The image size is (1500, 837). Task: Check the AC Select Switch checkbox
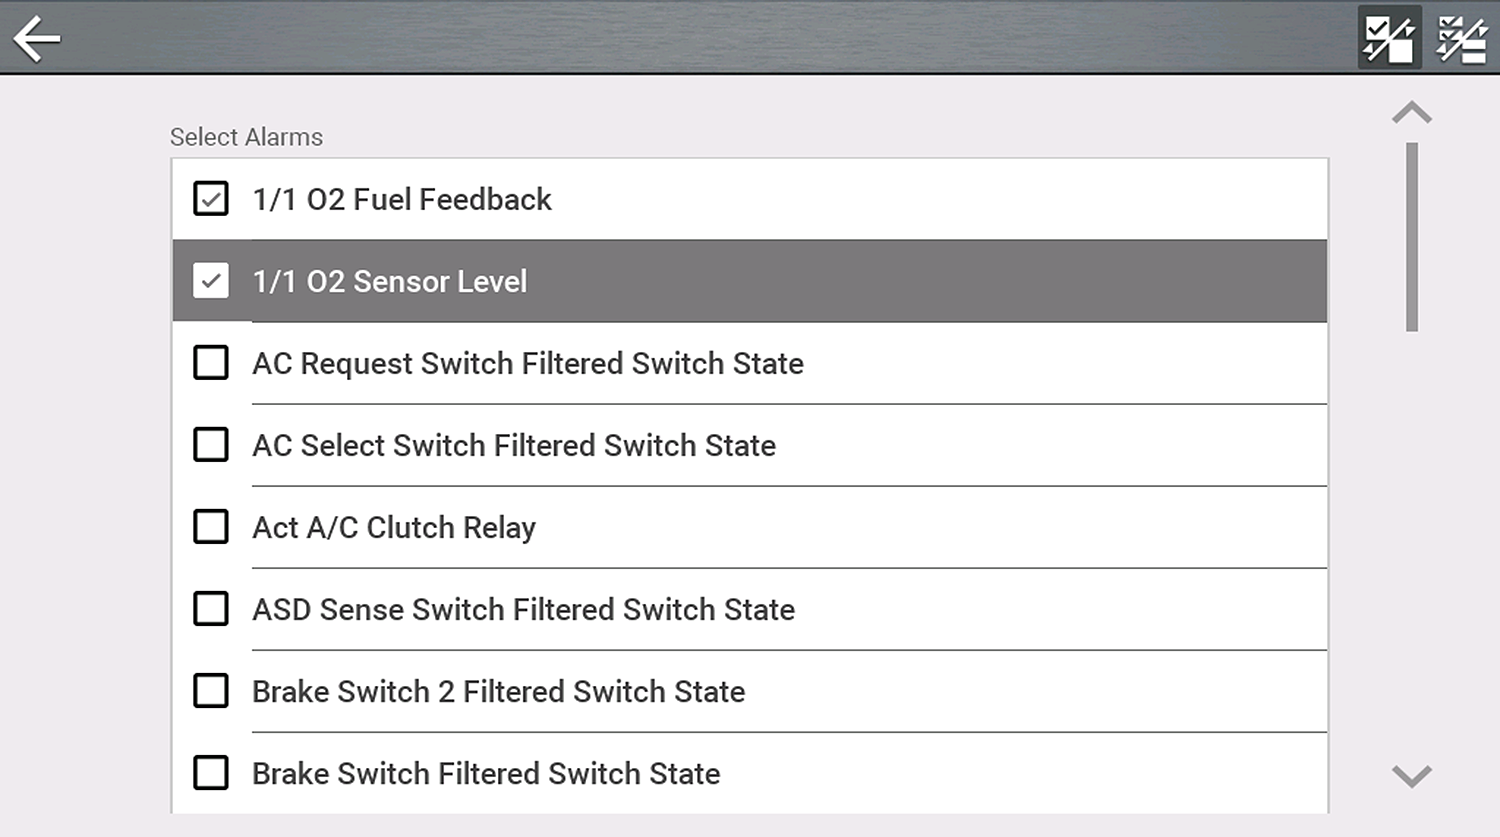click(x=211, y=445)
